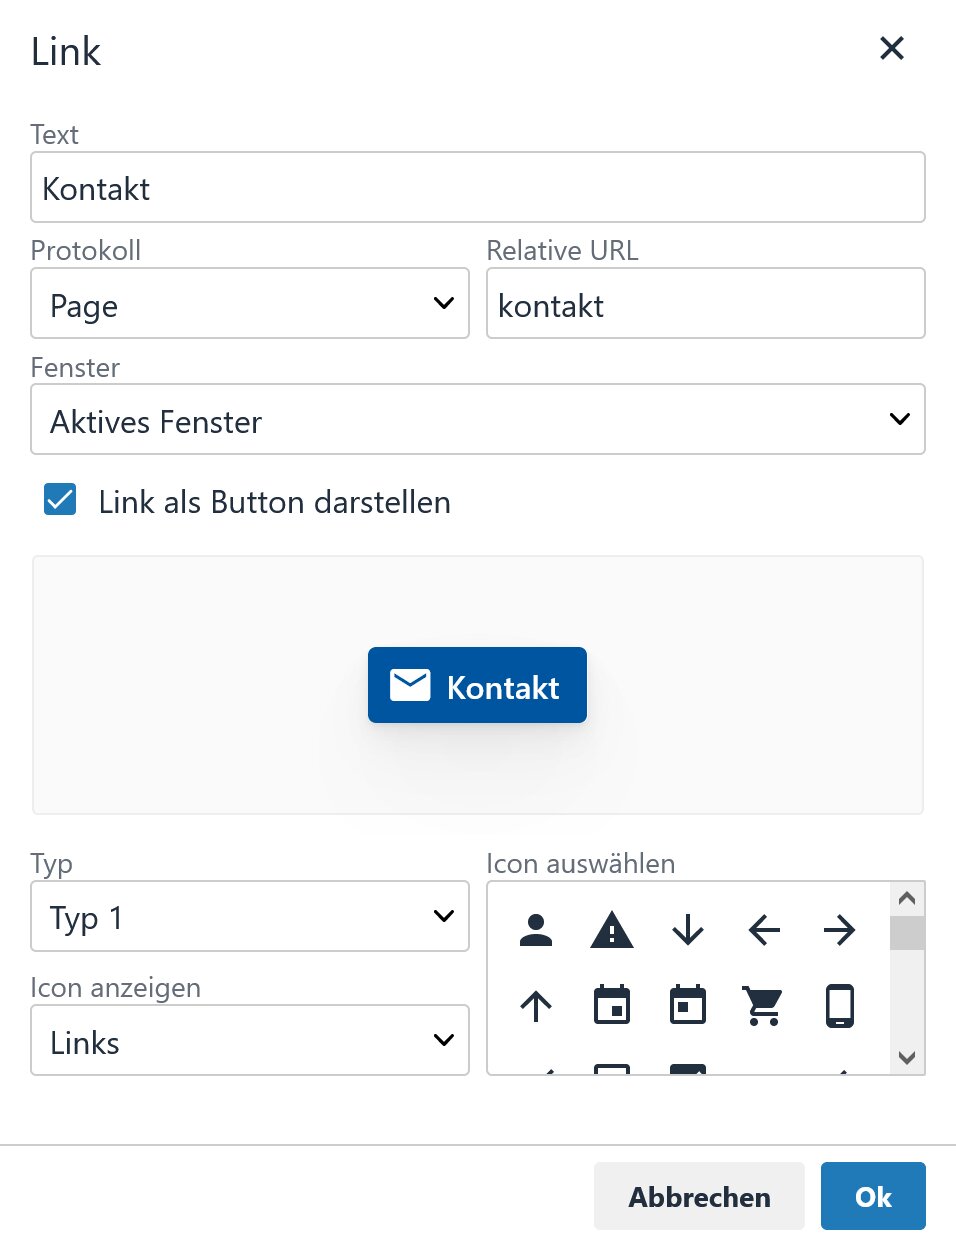Focus the Text input field
This screenshot has width=956, height=1244.
coord(478,188)
